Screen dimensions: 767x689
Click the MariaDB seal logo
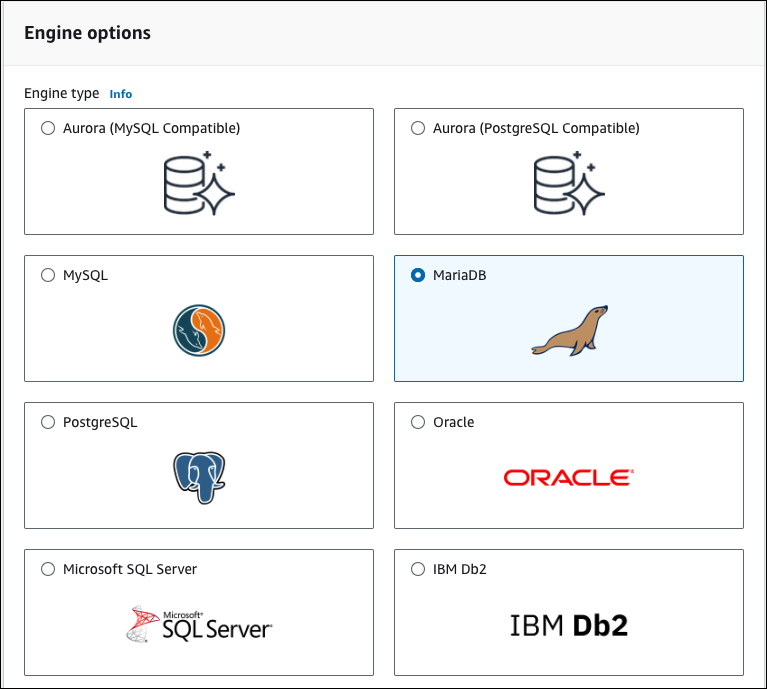[569, 332]
